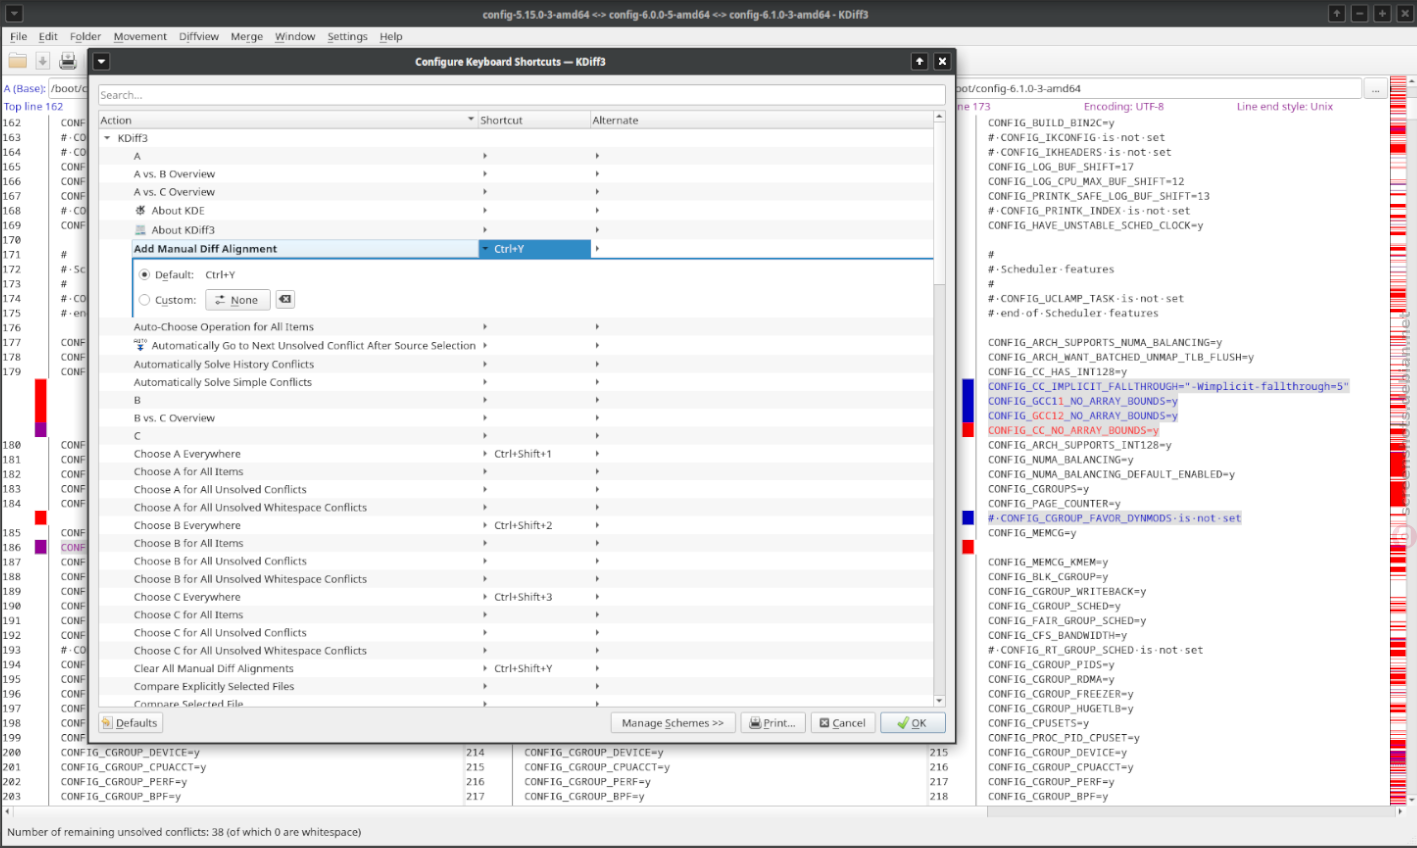1417x848 pixels.
Task: Click the shortcuts list vertical scrollbar
Action: click(939, 410)
